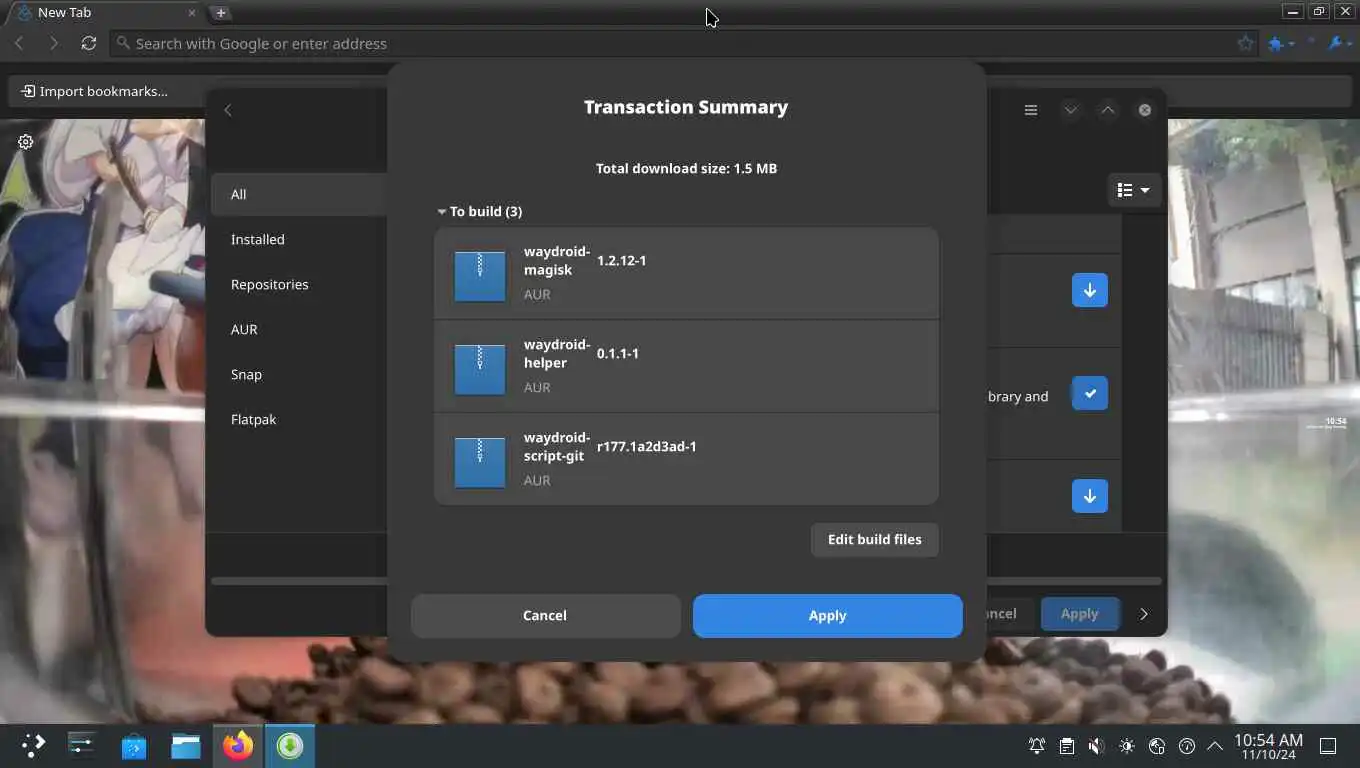The image size is (1360, 768).
Task: Select the waydroid-magisk package name
Action: point(556,261)
